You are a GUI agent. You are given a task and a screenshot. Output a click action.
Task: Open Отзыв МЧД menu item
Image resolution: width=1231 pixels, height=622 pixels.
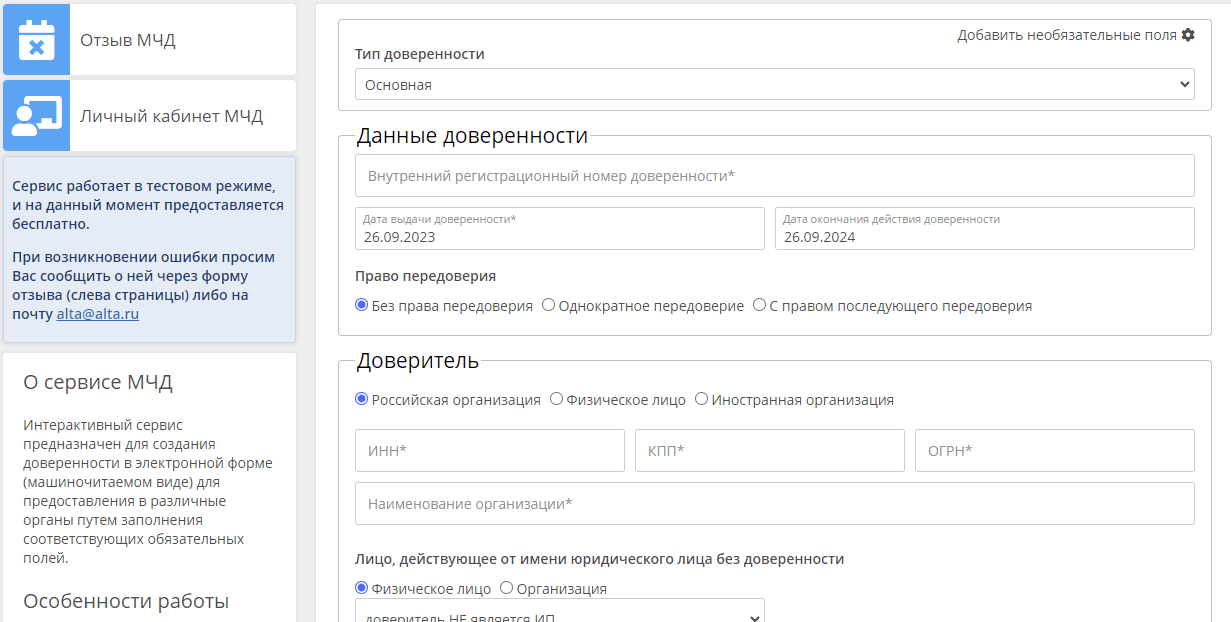tap(128, 40)
